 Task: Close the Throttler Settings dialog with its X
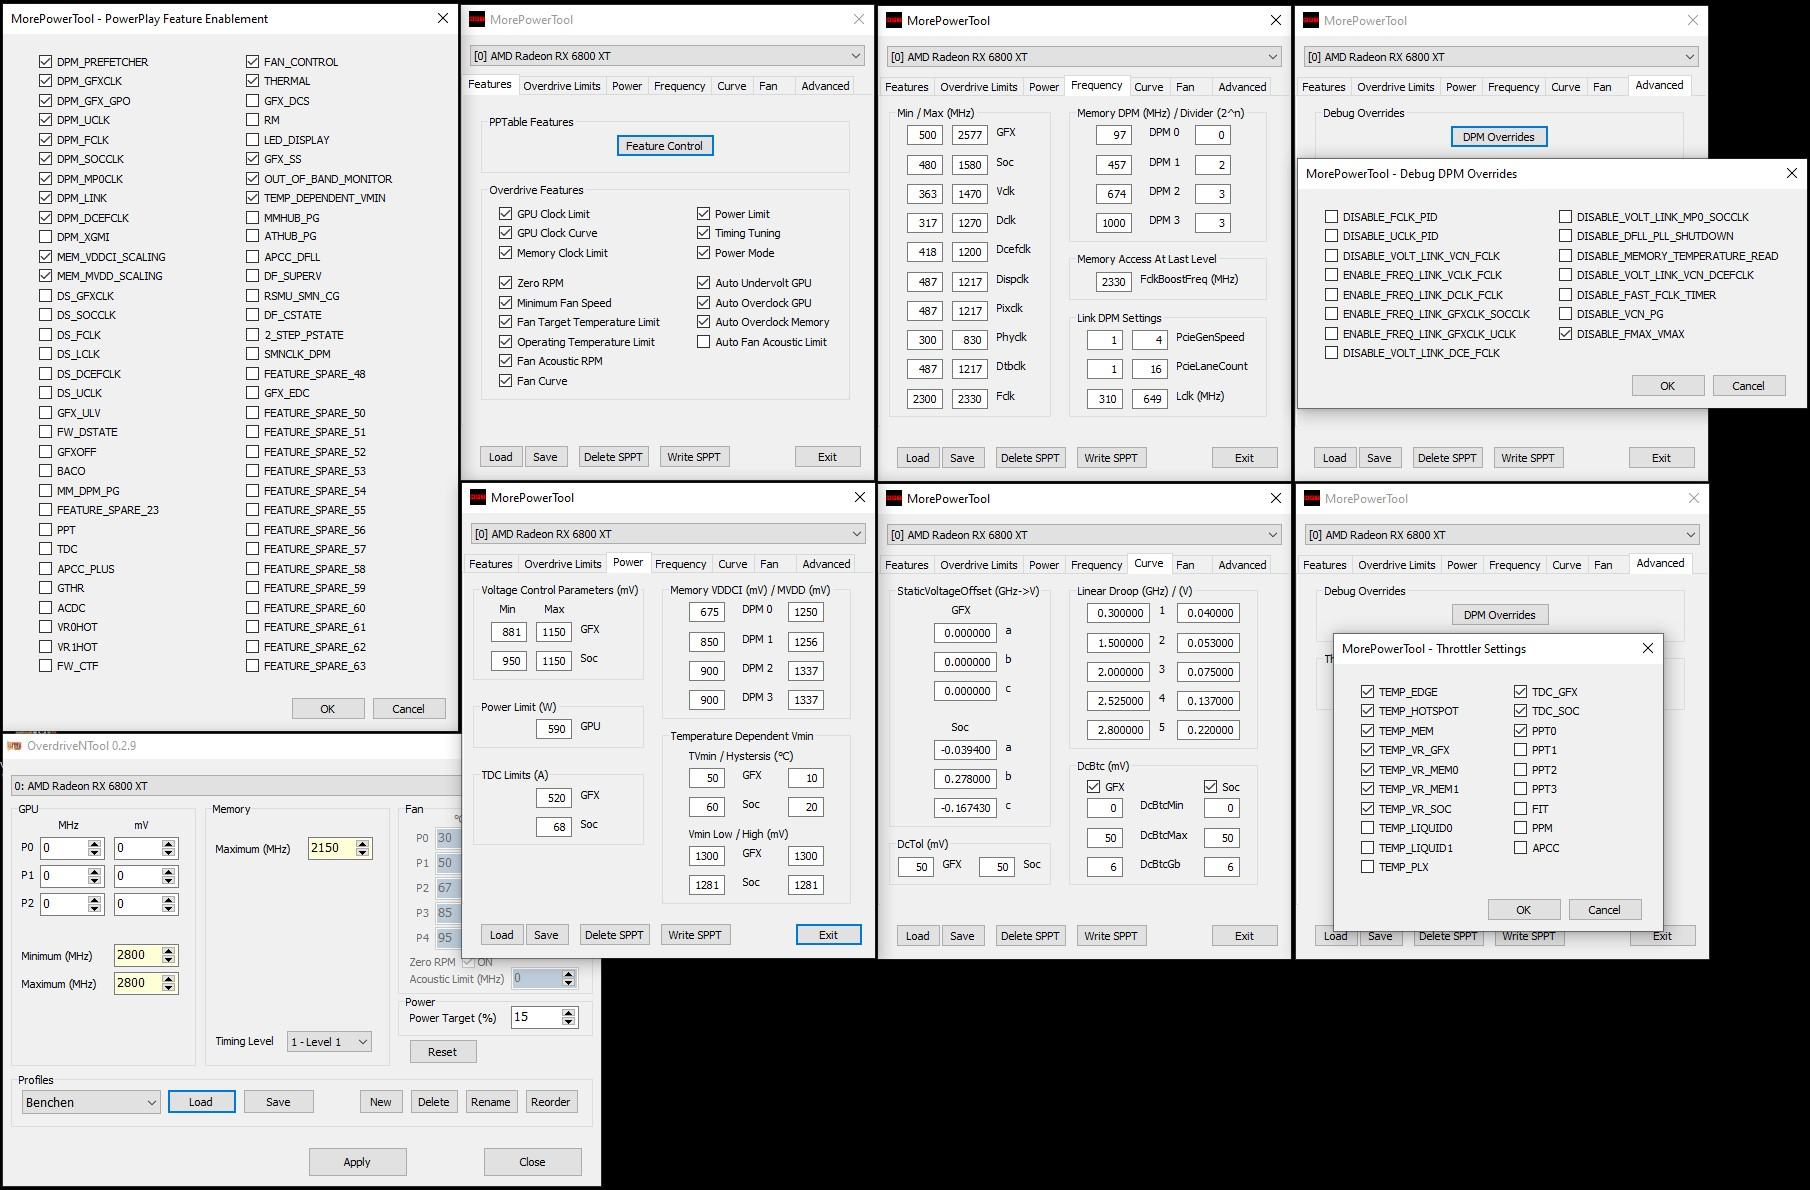tap(1647, 648)
